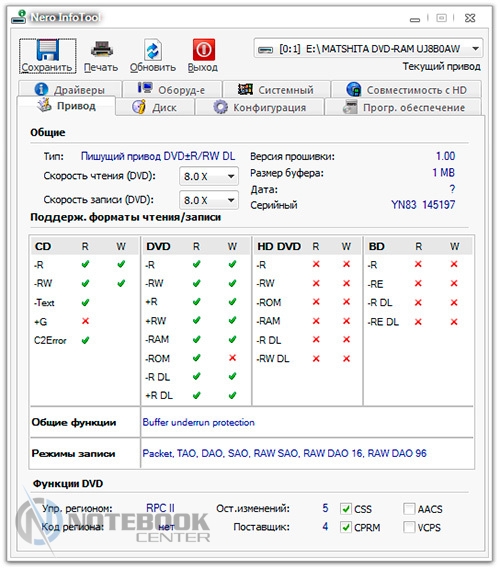
Task: Toggle the AACS checkbox
Action: click(x=409, y=508)
